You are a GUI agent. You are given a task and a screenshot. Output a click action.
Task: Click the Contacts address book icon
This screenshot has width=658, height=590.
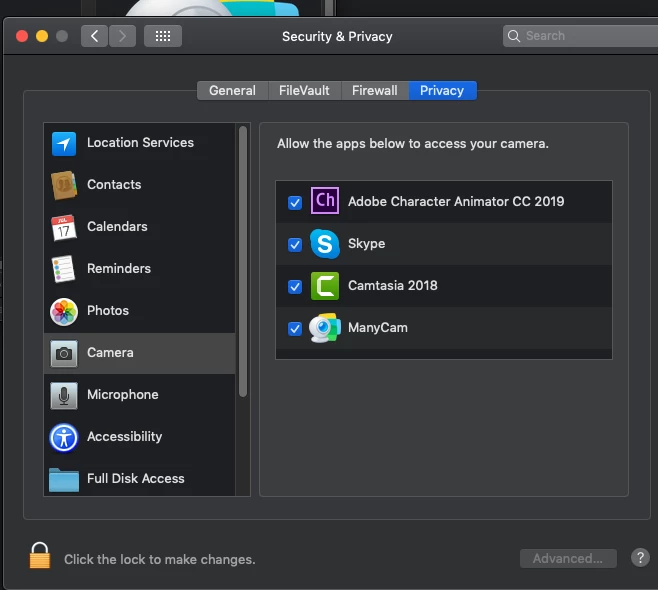(64, 185)
